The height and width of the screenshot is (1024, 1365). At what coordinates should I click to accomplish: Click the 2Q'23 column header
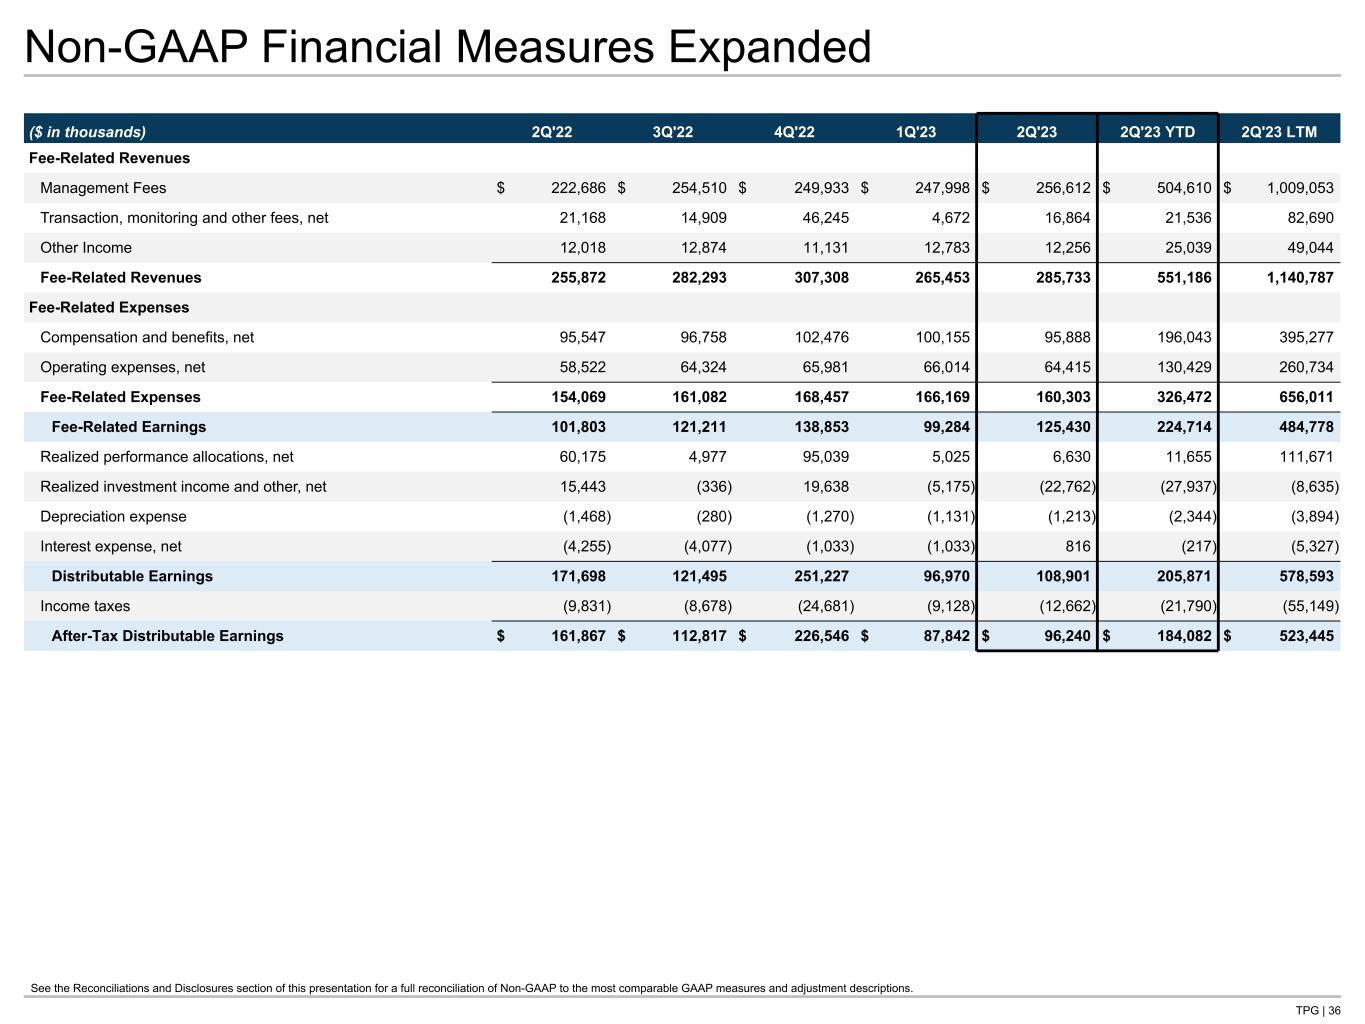coord(1036,132)
